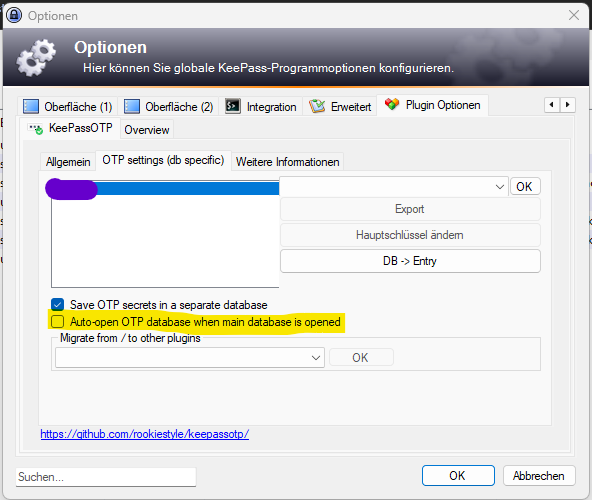
Task: Open the Weitere Informationen tab
Action: click(x=287, y=162)
